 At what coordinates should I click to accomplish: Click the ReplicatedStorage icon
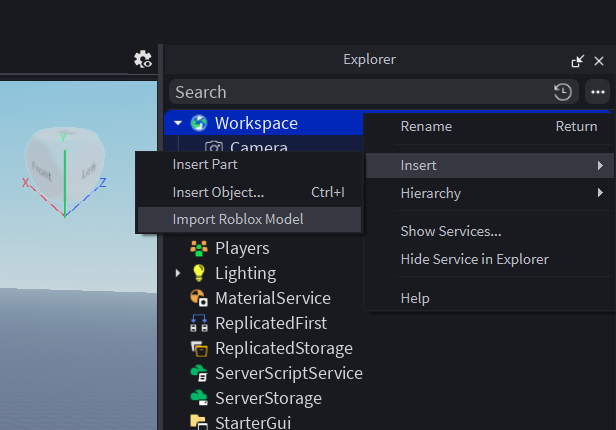pos(198,348)
